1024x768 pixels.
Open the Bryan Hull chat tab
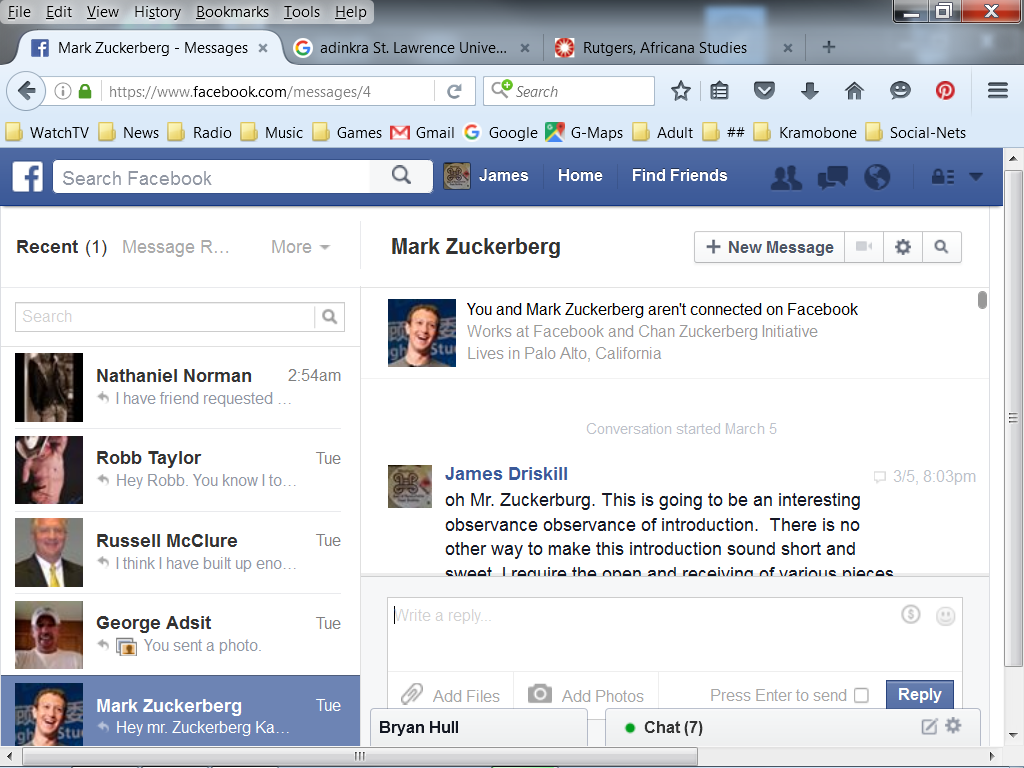tap(479, 728)
